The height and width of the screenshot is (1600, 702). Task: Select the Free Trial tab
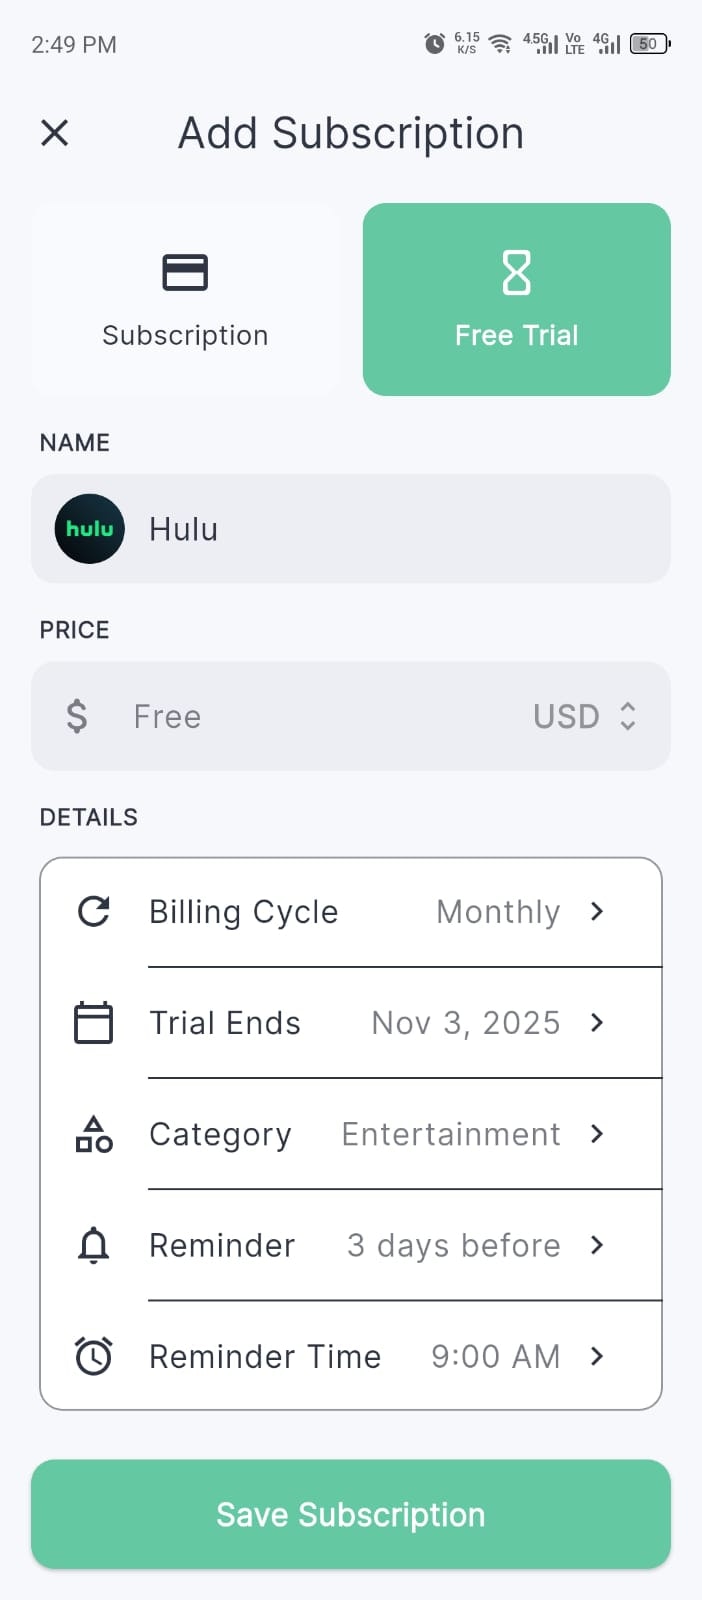(x=516, y=299)
